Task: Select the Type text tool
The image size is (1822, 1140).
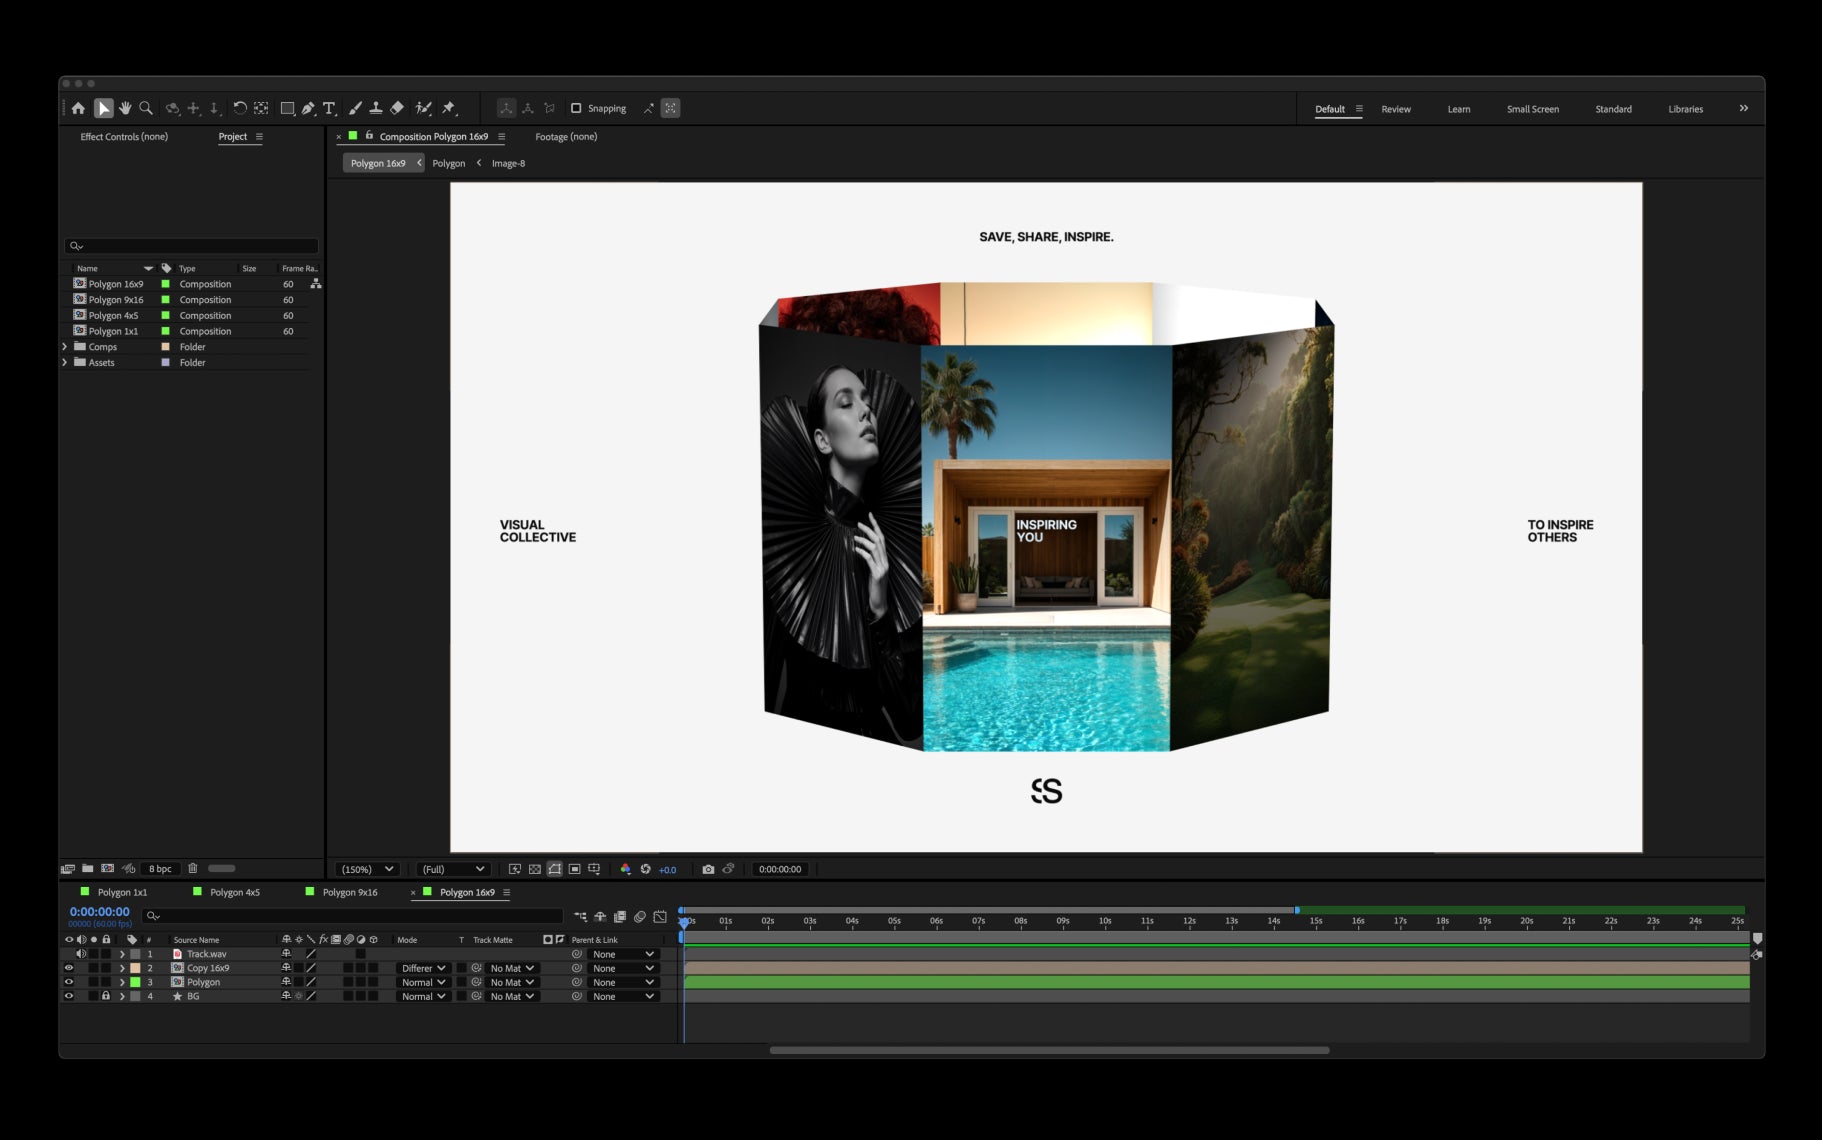Action: [x=329, y=108]
